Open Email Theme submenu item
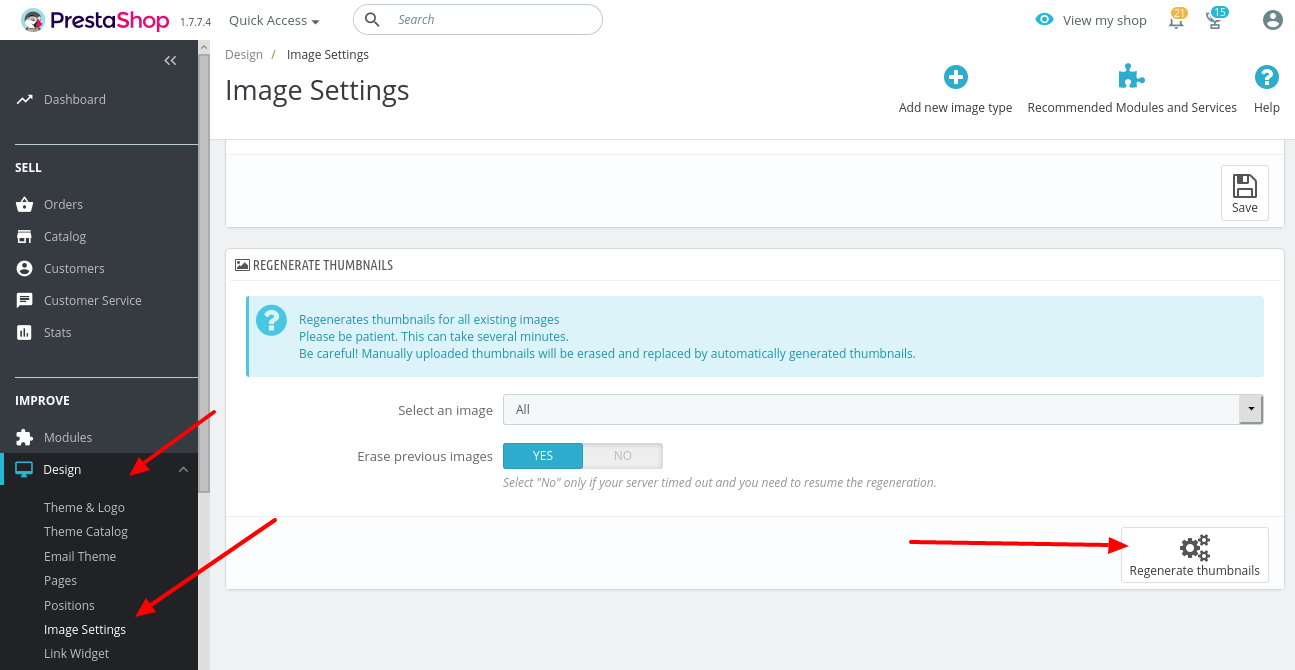 coord(80,557)
